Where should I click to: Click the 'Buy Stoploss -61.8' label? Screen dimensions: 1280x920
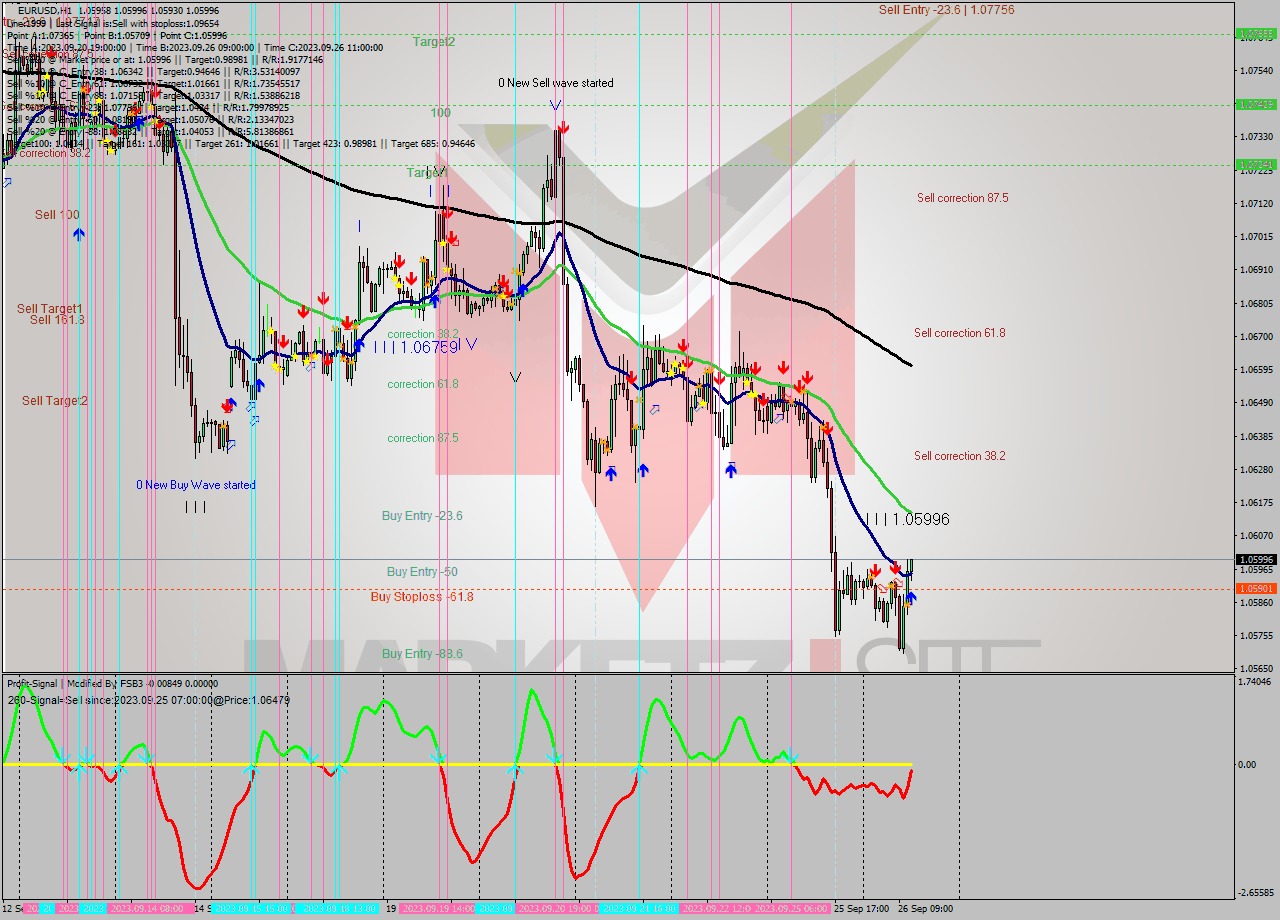pos(424,598)
